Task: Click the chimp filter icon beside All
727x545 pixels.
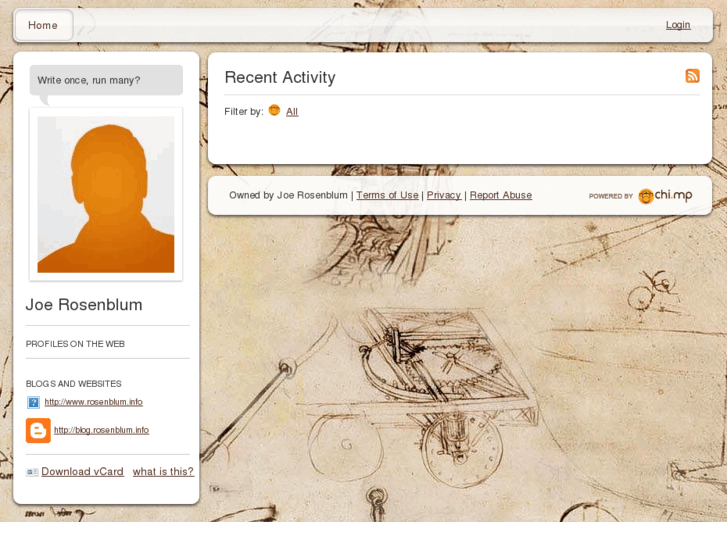Action: 274,110
